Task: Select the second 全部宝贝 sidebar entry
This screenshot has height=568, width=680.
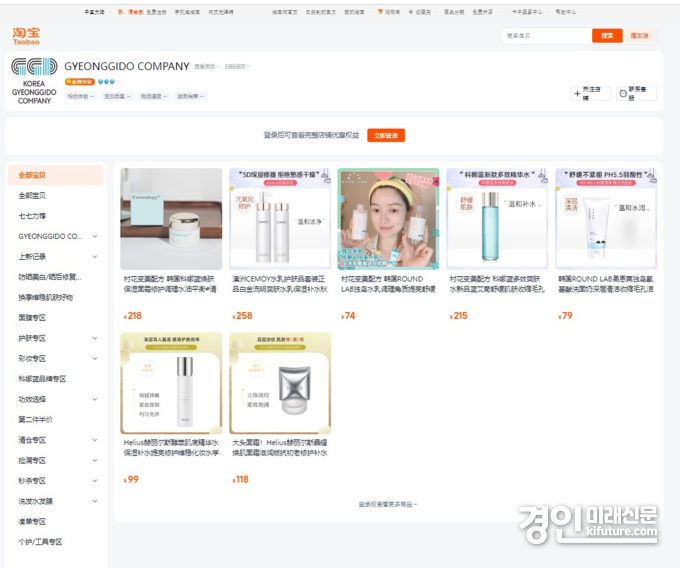Action: click(x=32, y=196)
